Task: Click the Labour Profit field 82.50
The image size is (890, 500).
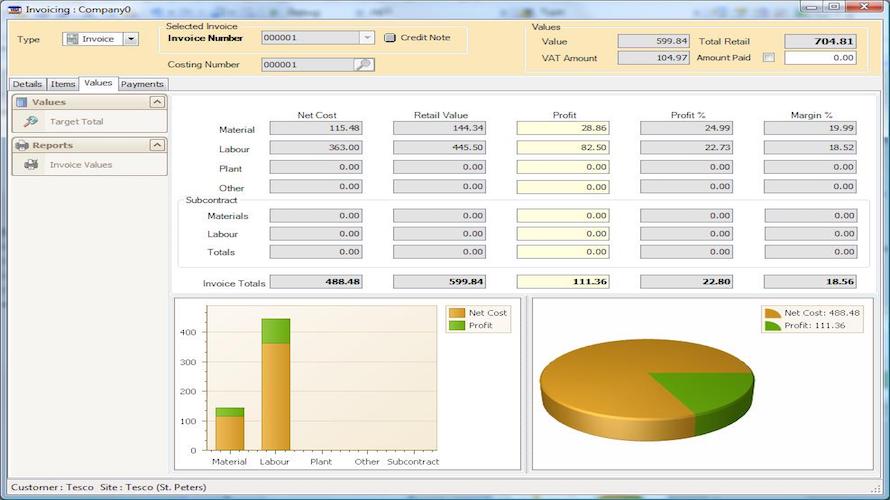Action: tap(563, 148)
